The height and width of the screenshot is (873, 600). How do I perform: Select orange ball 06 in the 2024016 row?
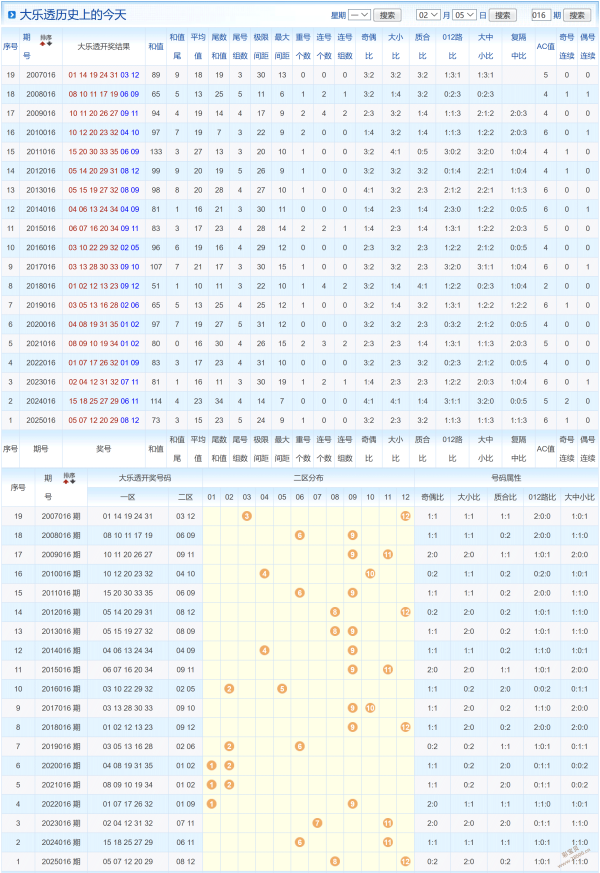299,841
